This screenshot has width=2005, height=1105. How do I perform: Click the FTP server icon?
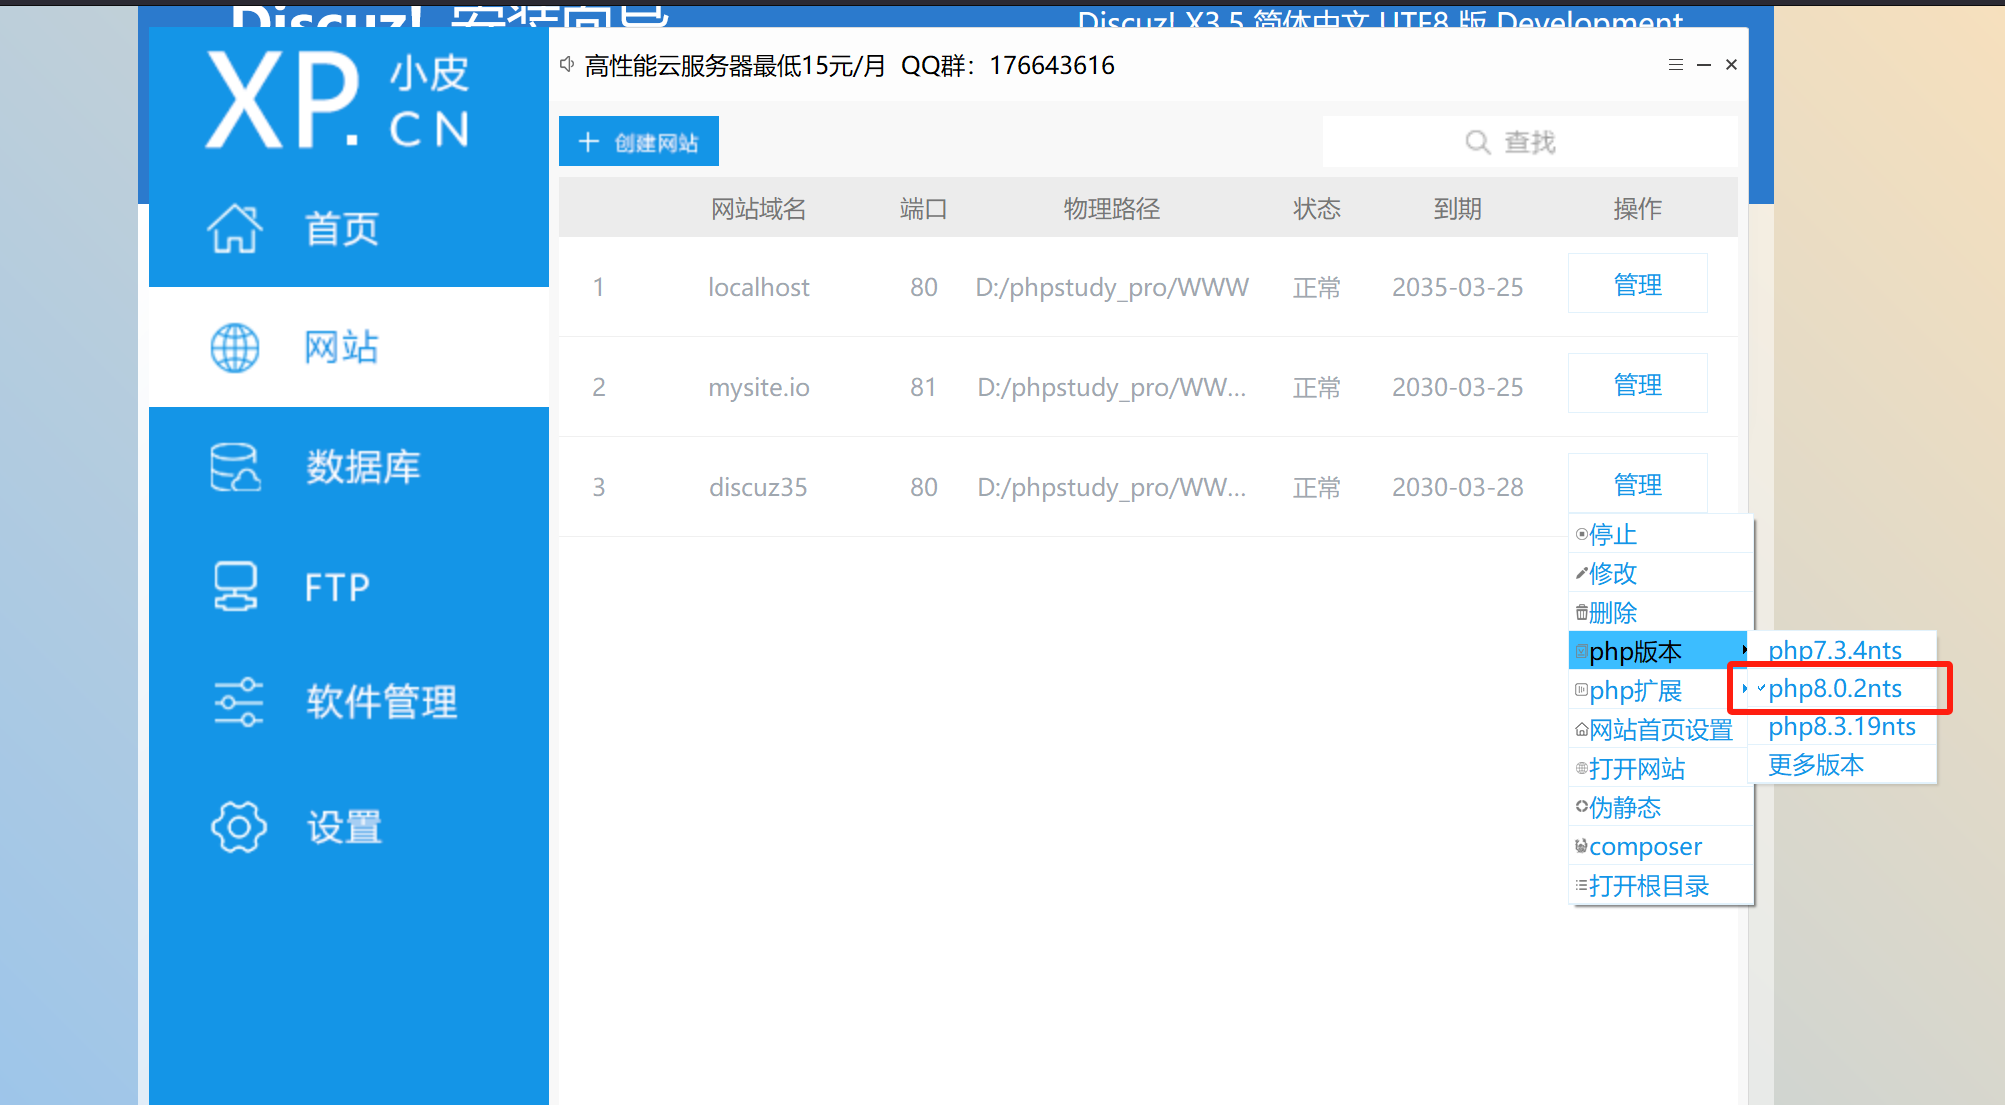235,586
